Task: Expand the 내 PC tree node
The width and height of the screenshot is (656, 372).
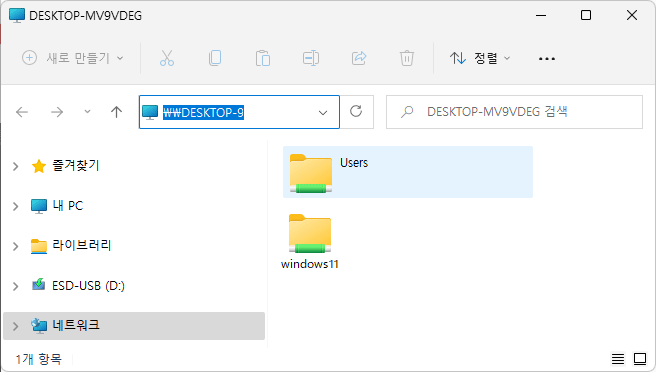Action: (x=15, y=206)
